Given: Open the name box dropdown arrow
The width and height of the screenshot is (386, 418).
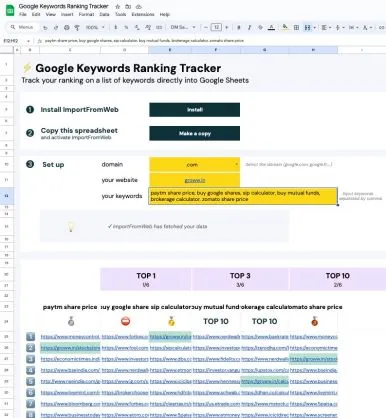Looking at the screenshot, I should click(28, 41).
